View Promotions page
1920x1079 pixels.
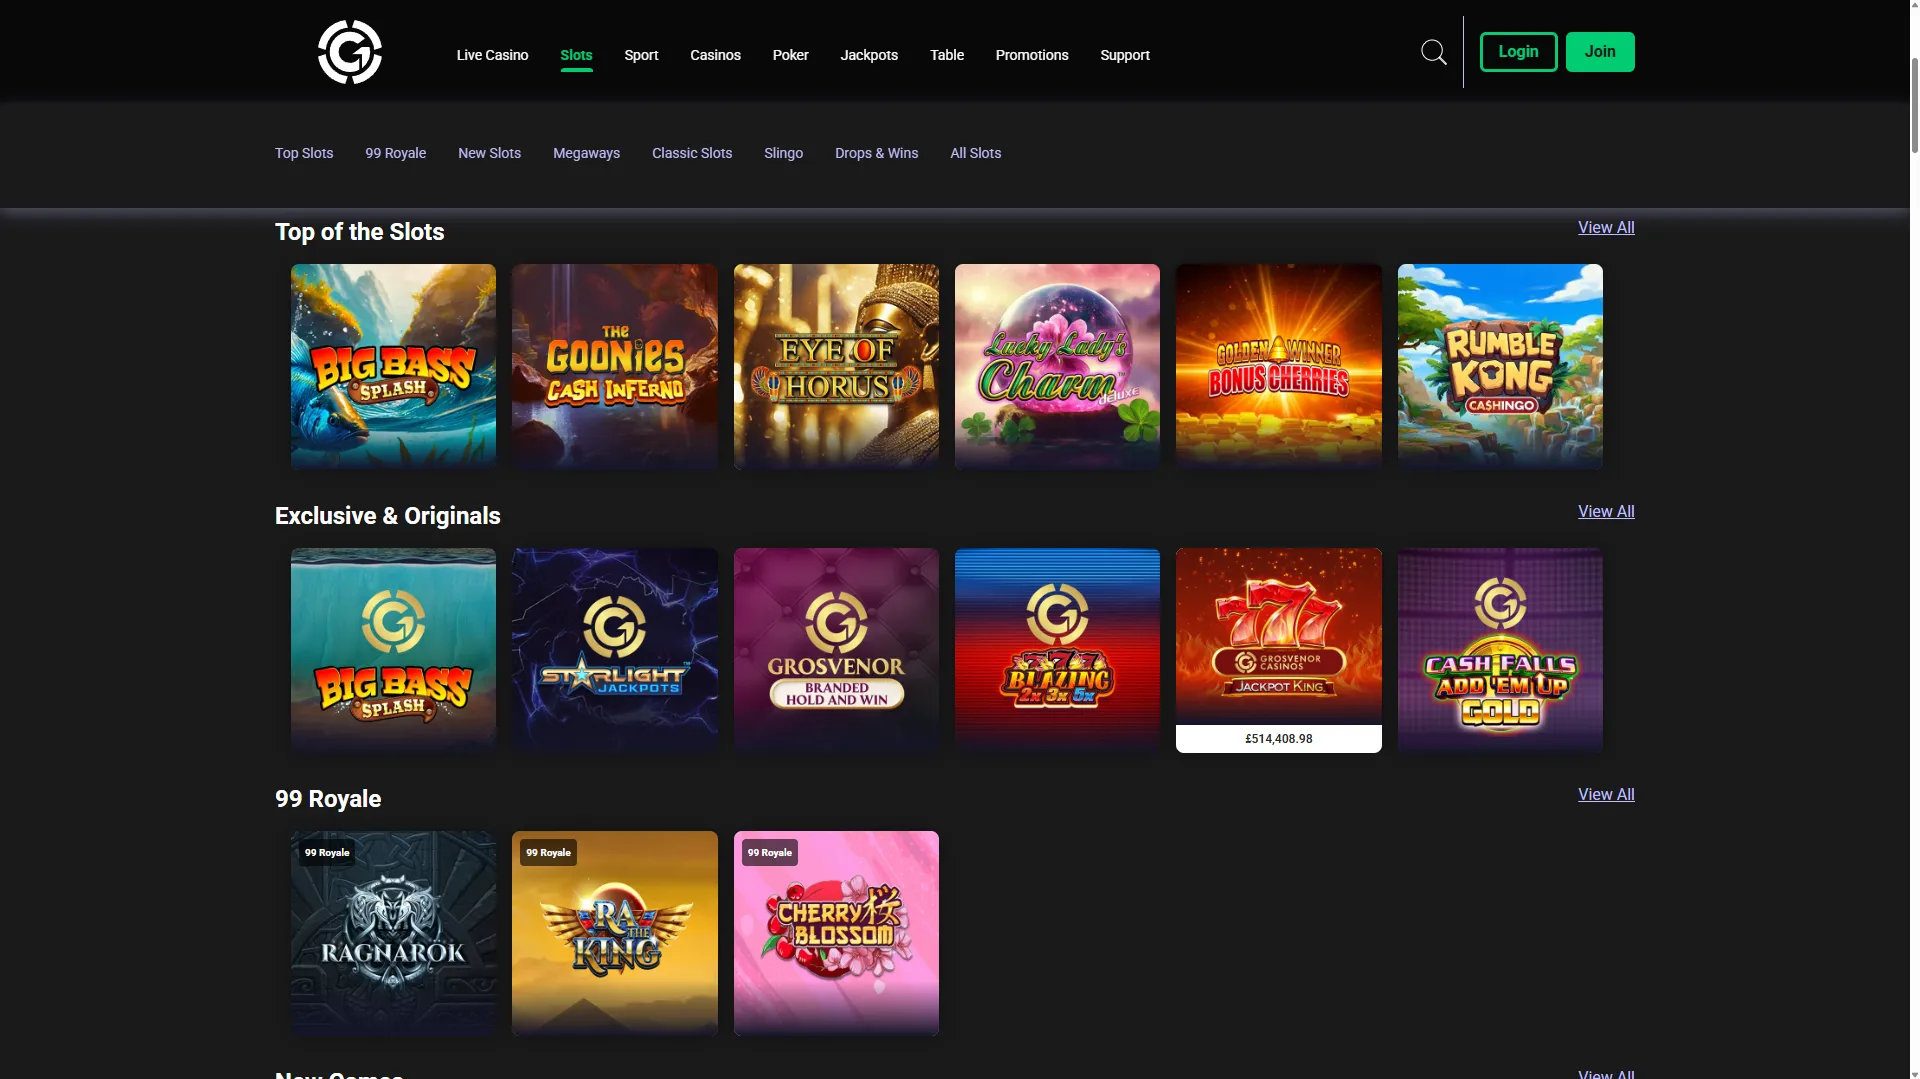coord(1032,55)
